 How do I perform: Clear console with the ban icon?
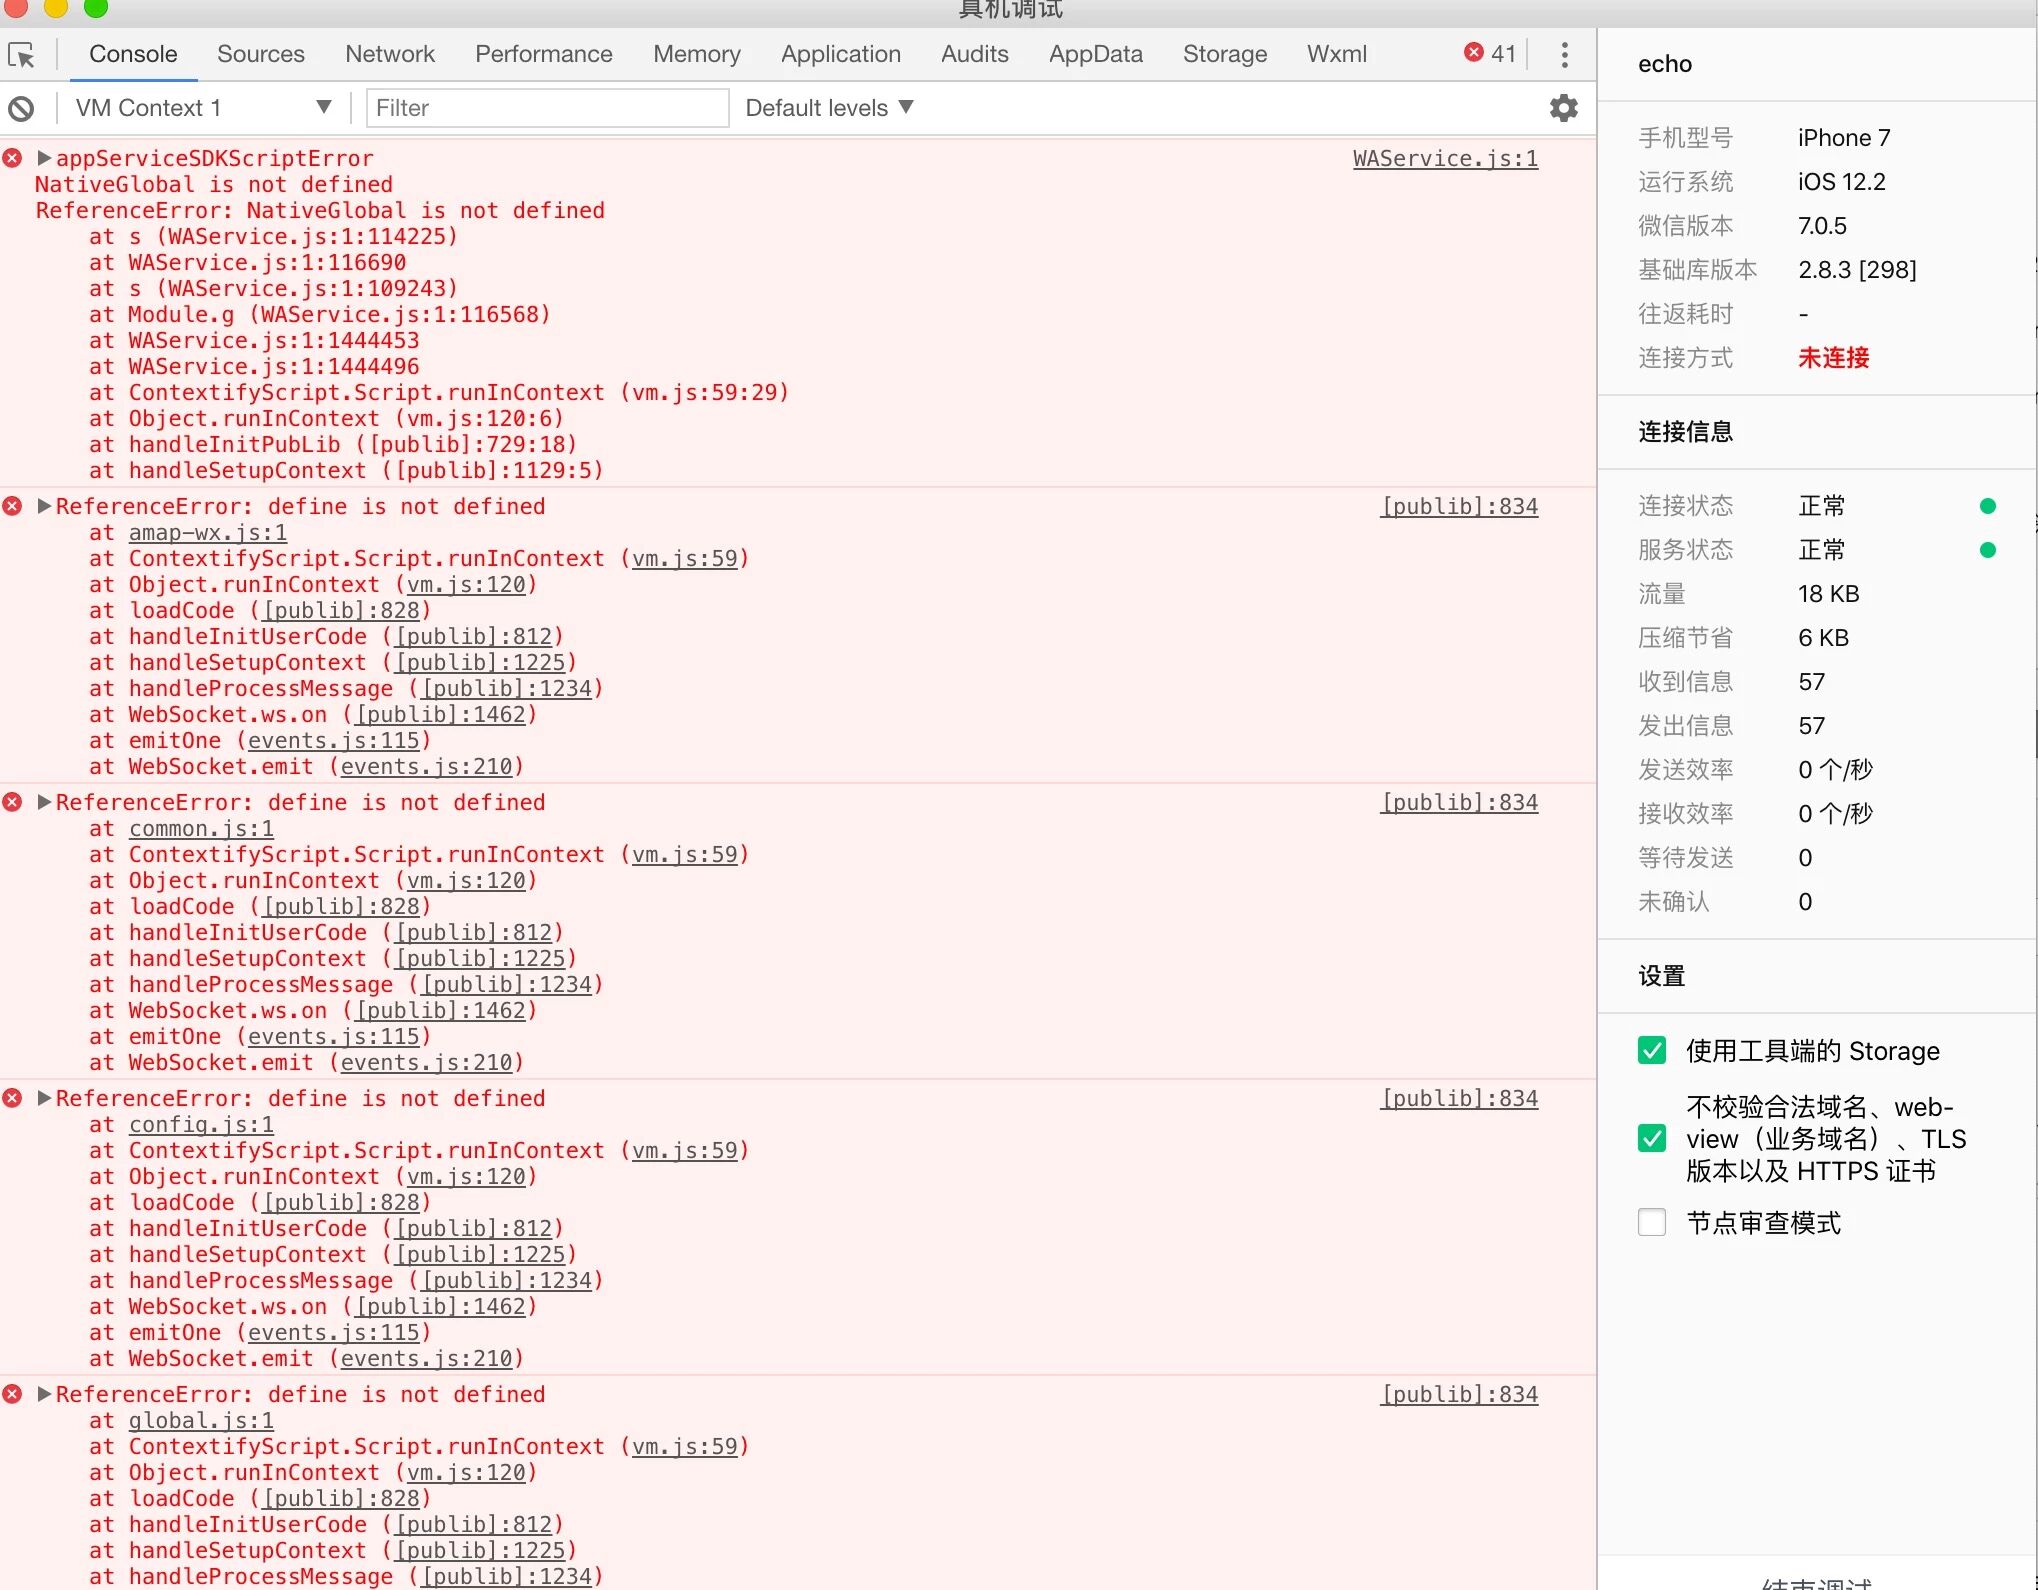coord(21,108)
